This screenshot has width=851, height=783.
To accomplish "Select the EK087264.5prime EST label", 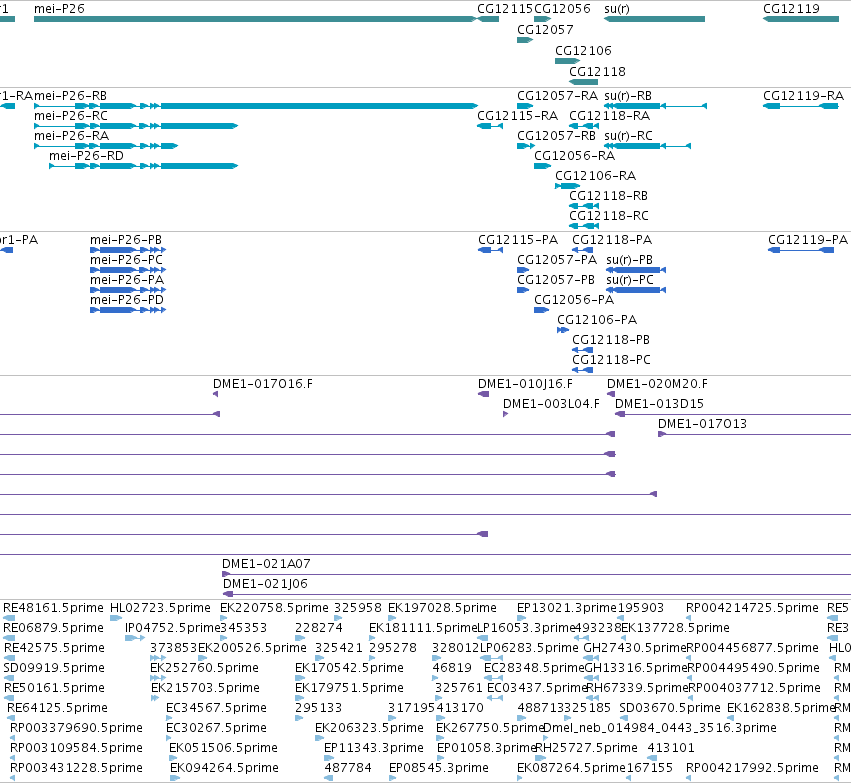I will 571,768.
